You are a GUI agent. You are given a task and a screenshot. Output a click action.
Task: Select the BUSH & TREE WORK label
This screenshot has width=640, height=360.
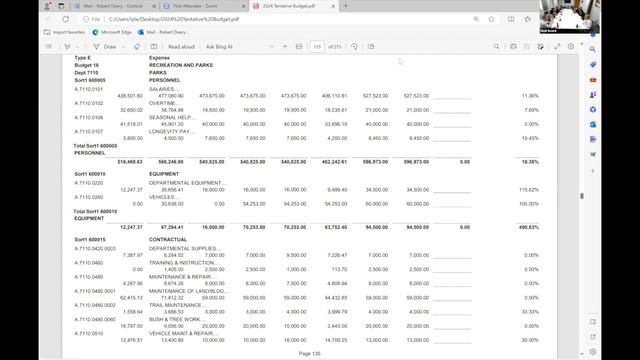(176, 319)
